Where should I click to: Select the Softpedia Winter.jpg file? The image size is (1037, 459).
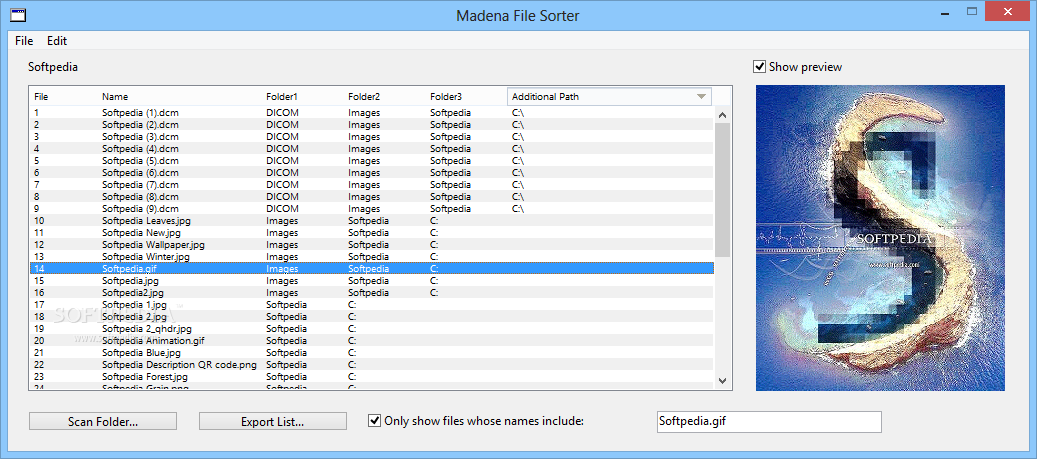372,256
